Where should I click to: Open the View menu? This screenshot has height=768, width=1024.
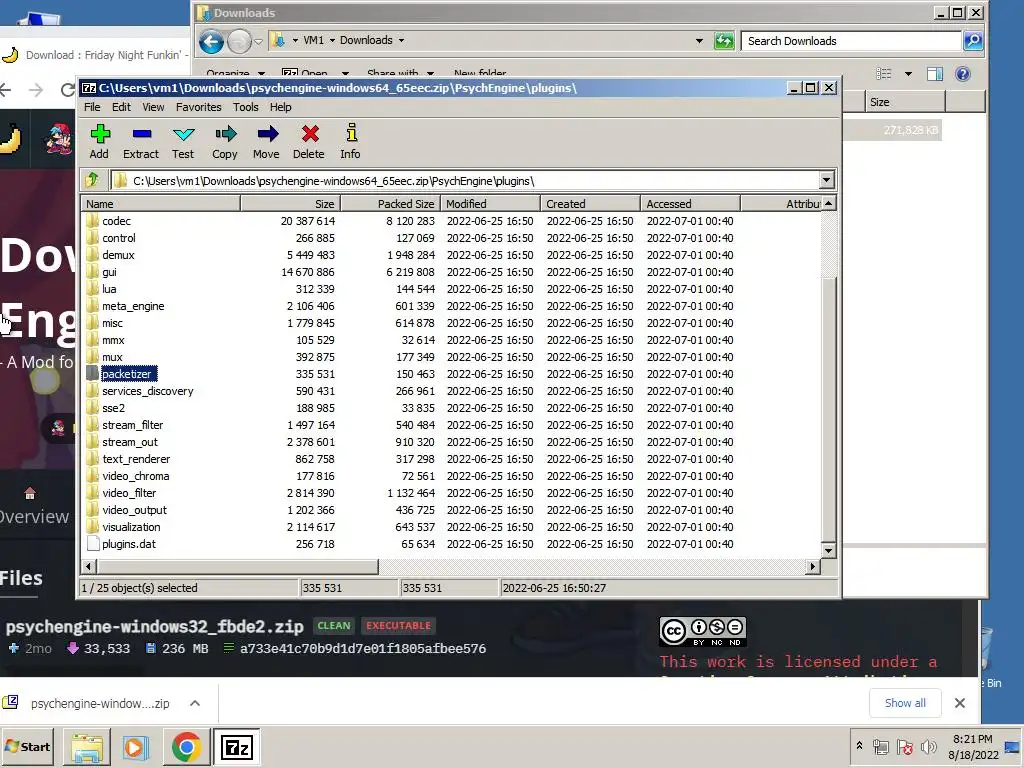[153, 107]
